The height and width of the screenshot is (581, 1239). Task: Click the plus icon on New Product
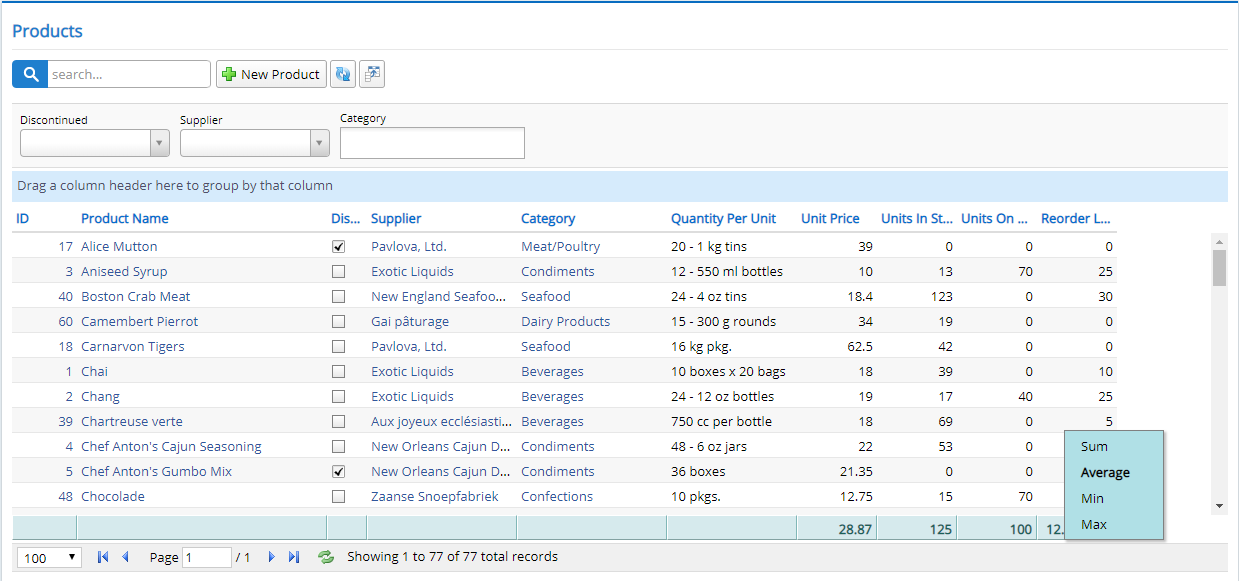229,73
